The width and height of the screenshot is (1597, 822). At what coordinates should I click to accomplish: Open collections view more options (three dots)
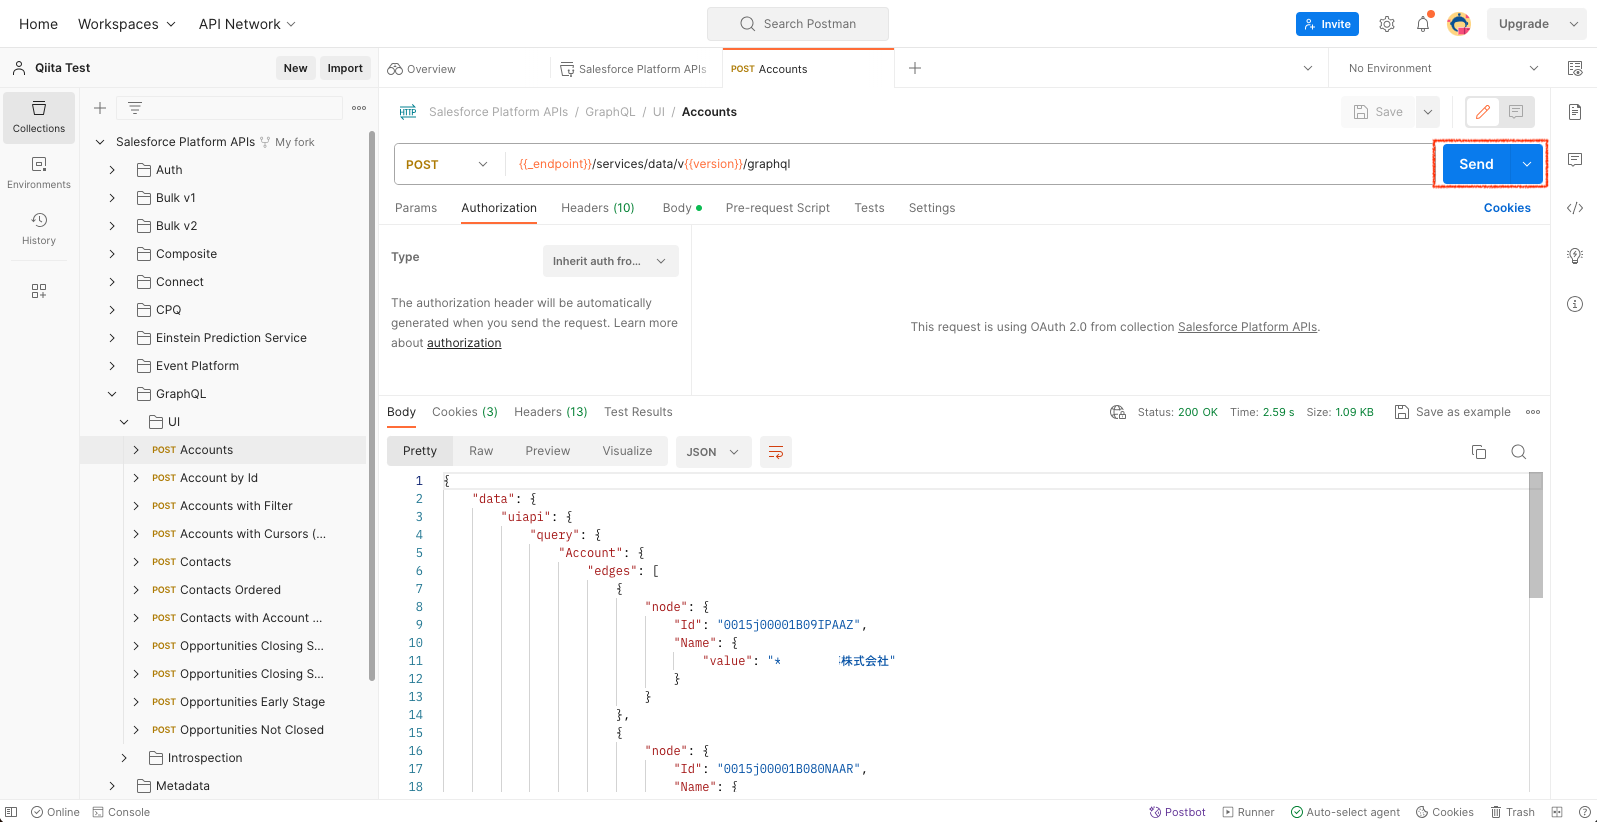[x=359, y=108]
